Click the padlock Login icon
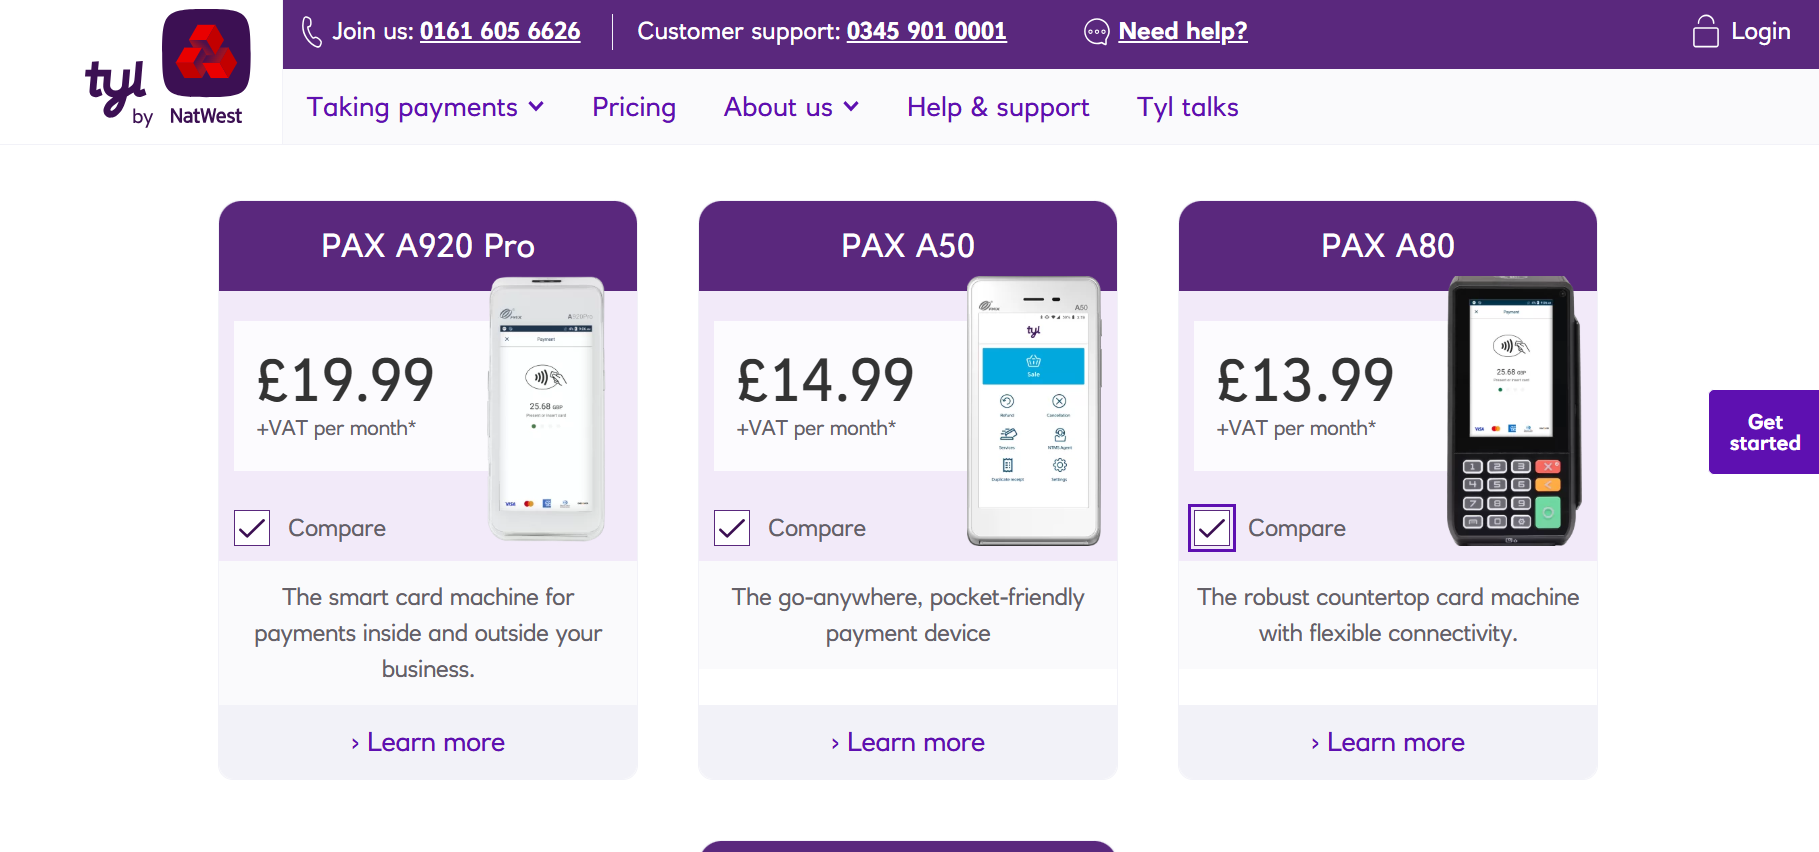Image resolution: width=1819 pixels, height=852 pixels. point(1705,32)
